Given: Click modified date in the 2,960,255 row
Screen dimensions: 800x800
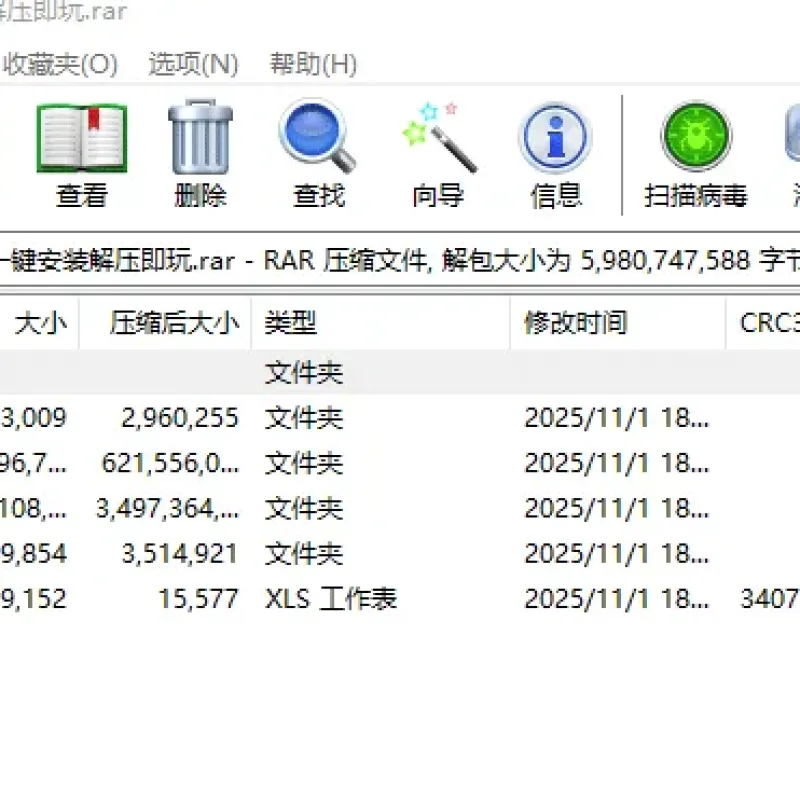Looking at the screenshot, I should [x=617, y=418].
